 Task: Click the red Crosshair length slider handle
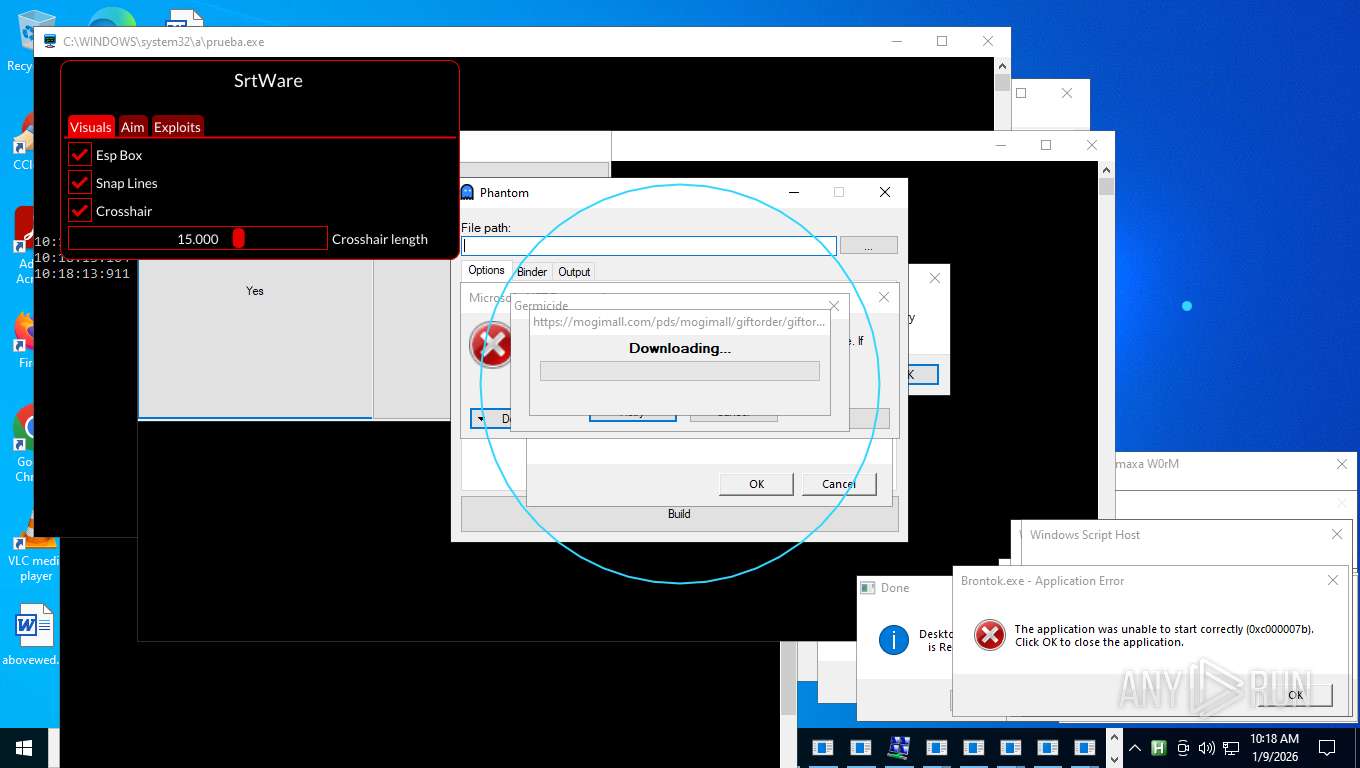pyautogui.click(x=238, y=238)
